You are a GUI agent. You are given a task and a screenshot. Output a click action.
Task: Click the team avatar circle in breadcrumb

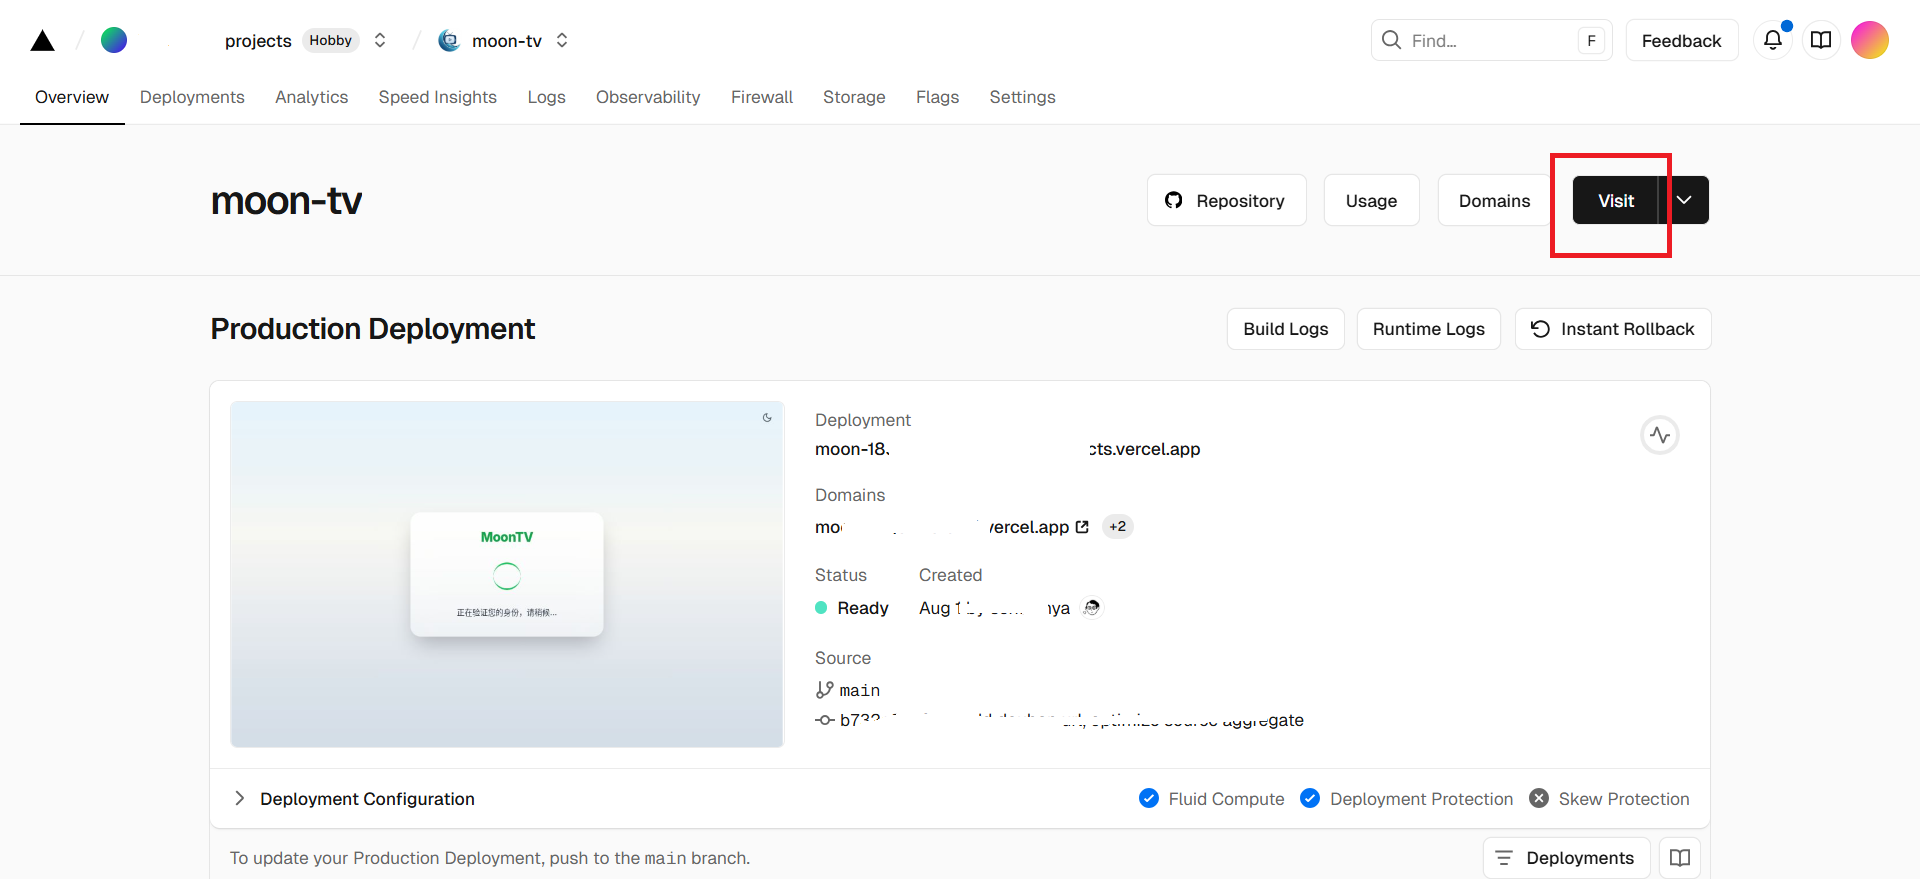click(114, 40)
